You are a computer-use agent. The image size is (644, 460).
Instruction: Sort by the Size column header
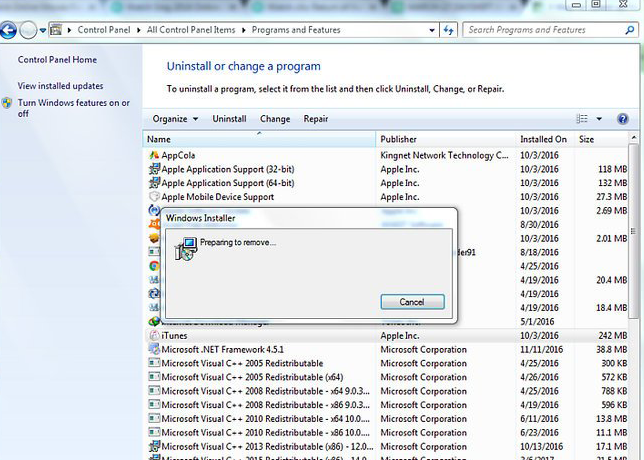tap(601, 139)
